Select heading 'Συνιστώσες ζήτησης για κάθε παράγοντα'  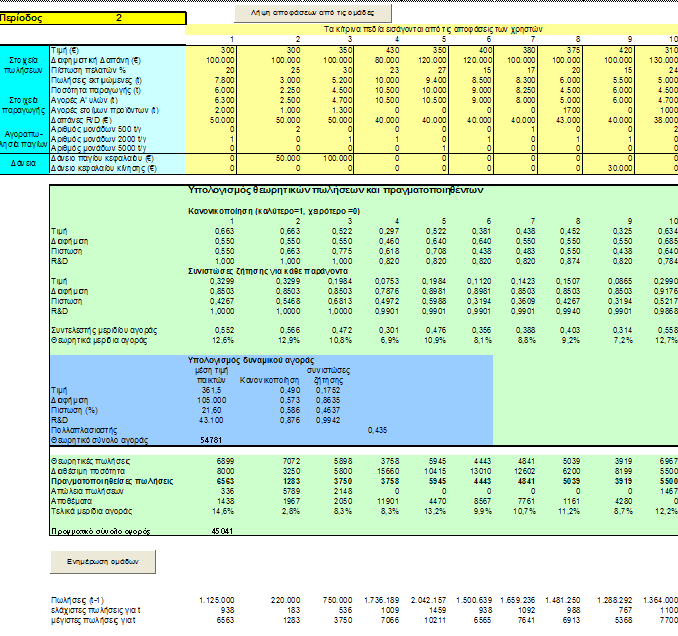click(x=268, y=271)
